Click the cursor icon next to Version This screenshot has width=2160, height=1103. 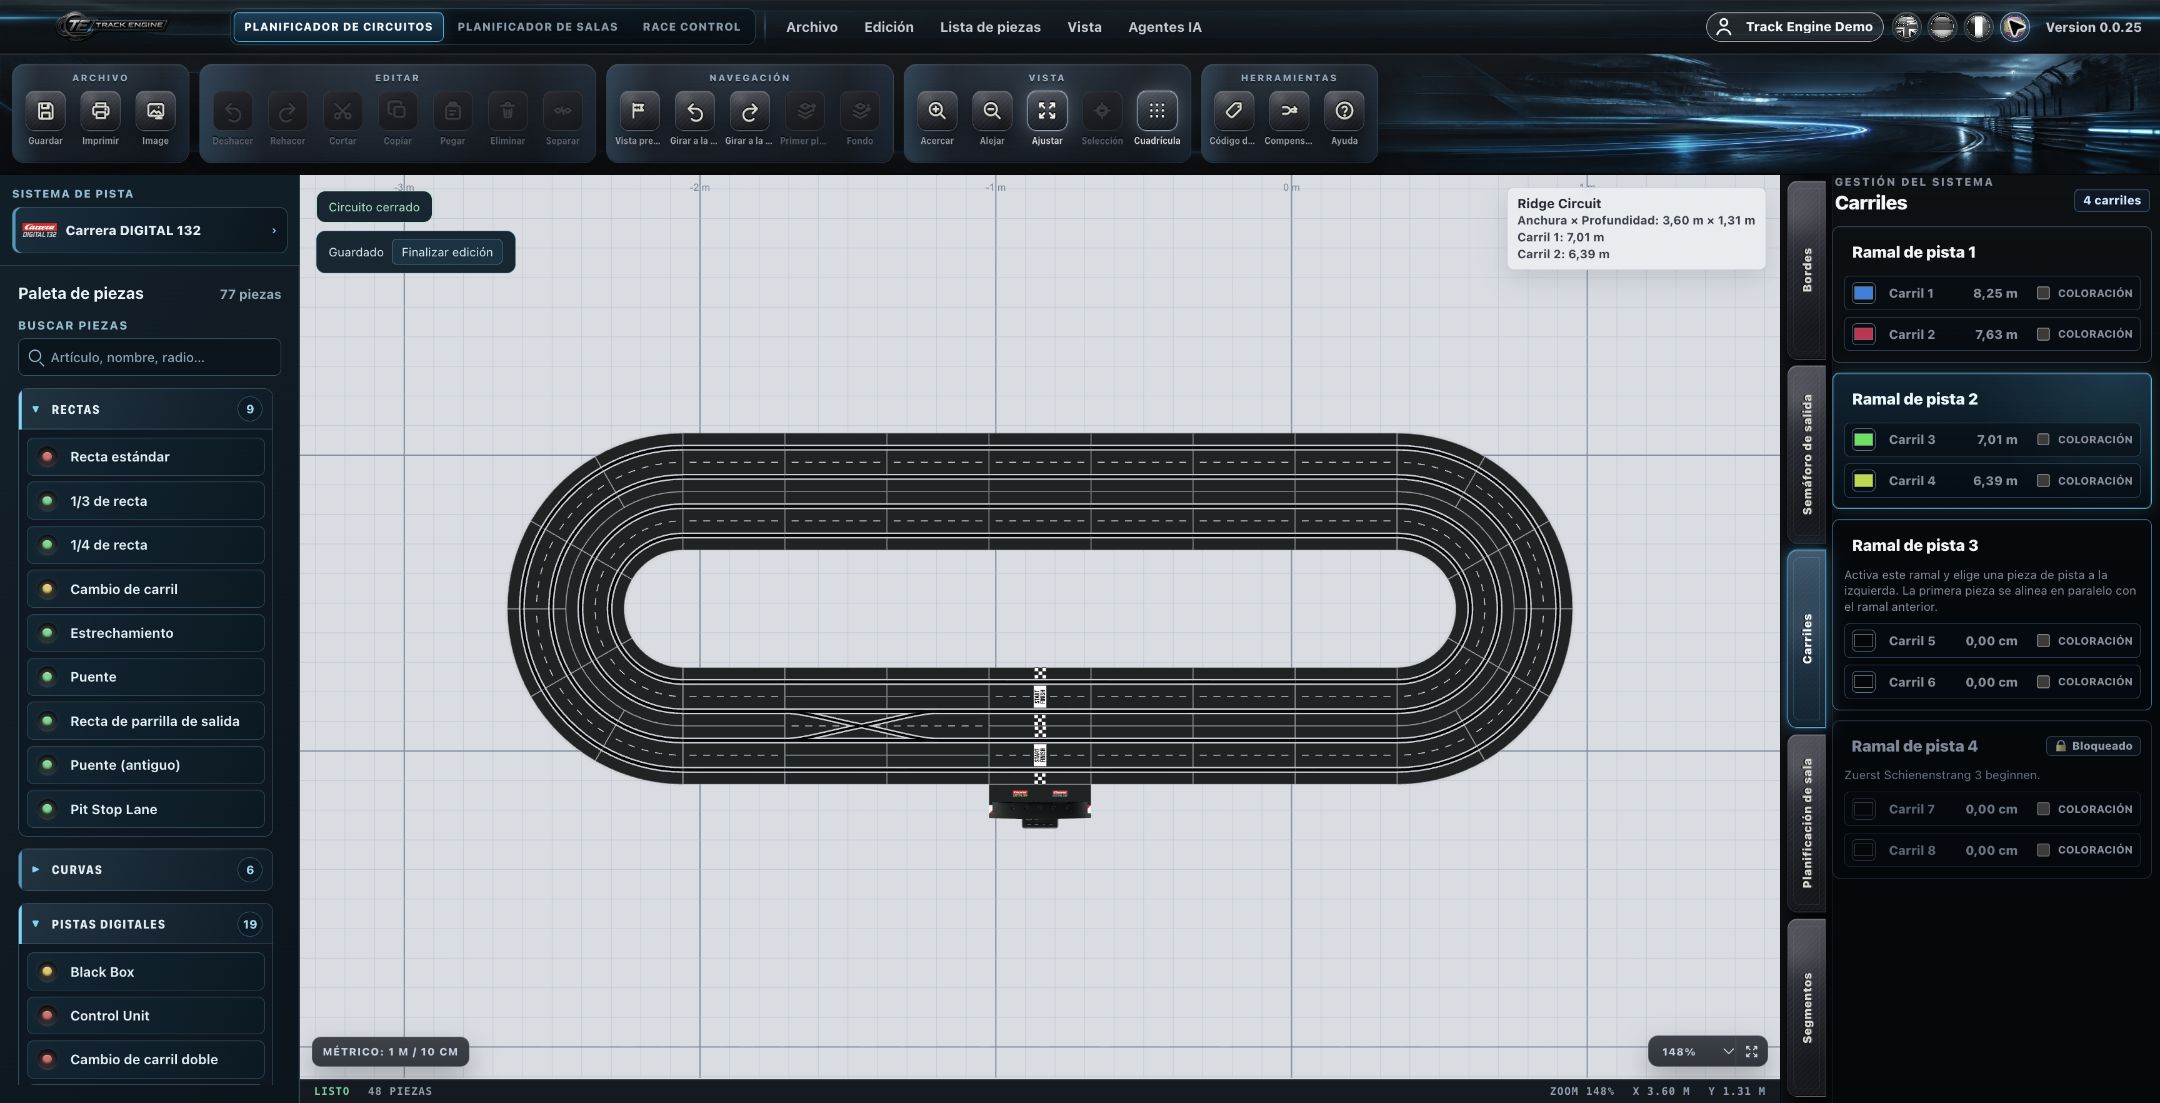[2015, 27]
